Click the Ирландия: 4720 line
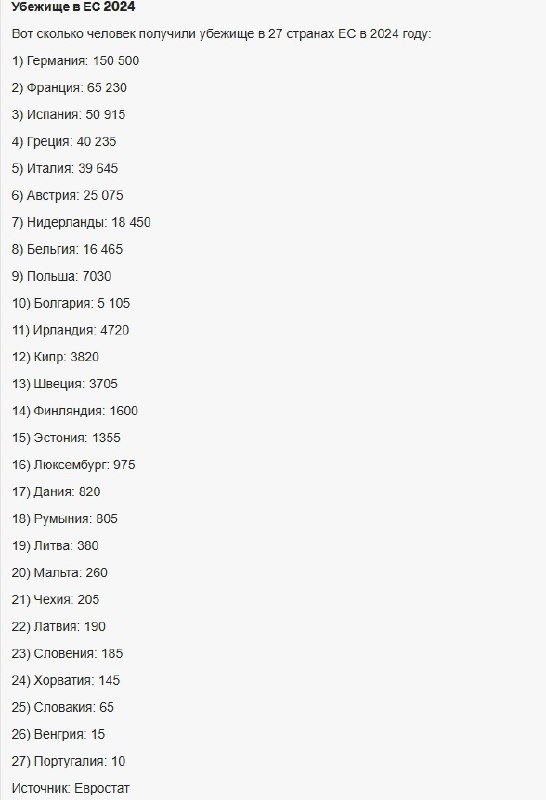546x800 pixels. point(70,330)
